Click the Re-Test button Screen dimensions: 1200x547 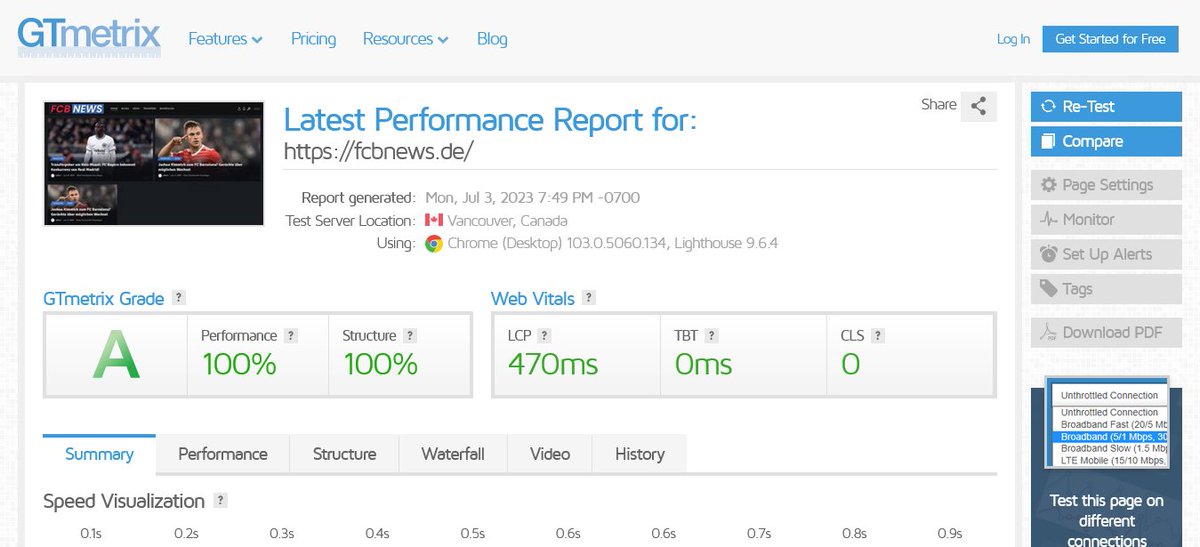[x=1106, y=106]
